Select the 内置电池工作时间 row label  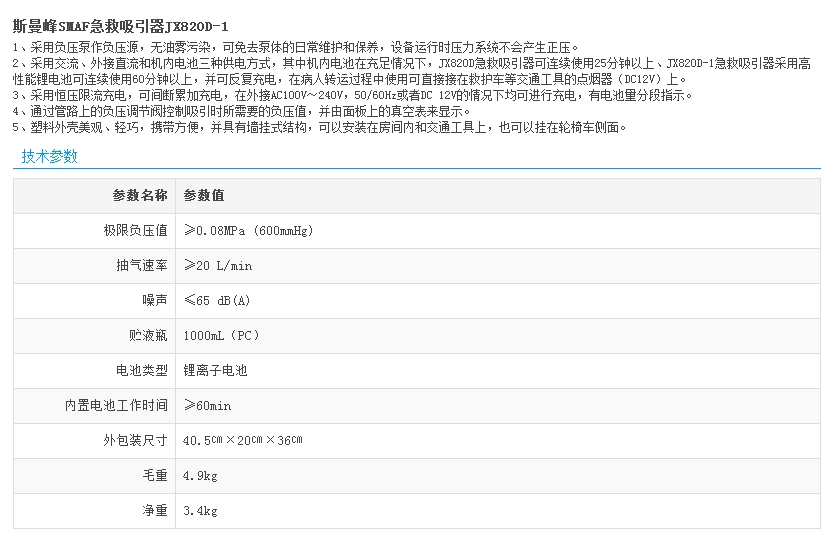[116, 405]
